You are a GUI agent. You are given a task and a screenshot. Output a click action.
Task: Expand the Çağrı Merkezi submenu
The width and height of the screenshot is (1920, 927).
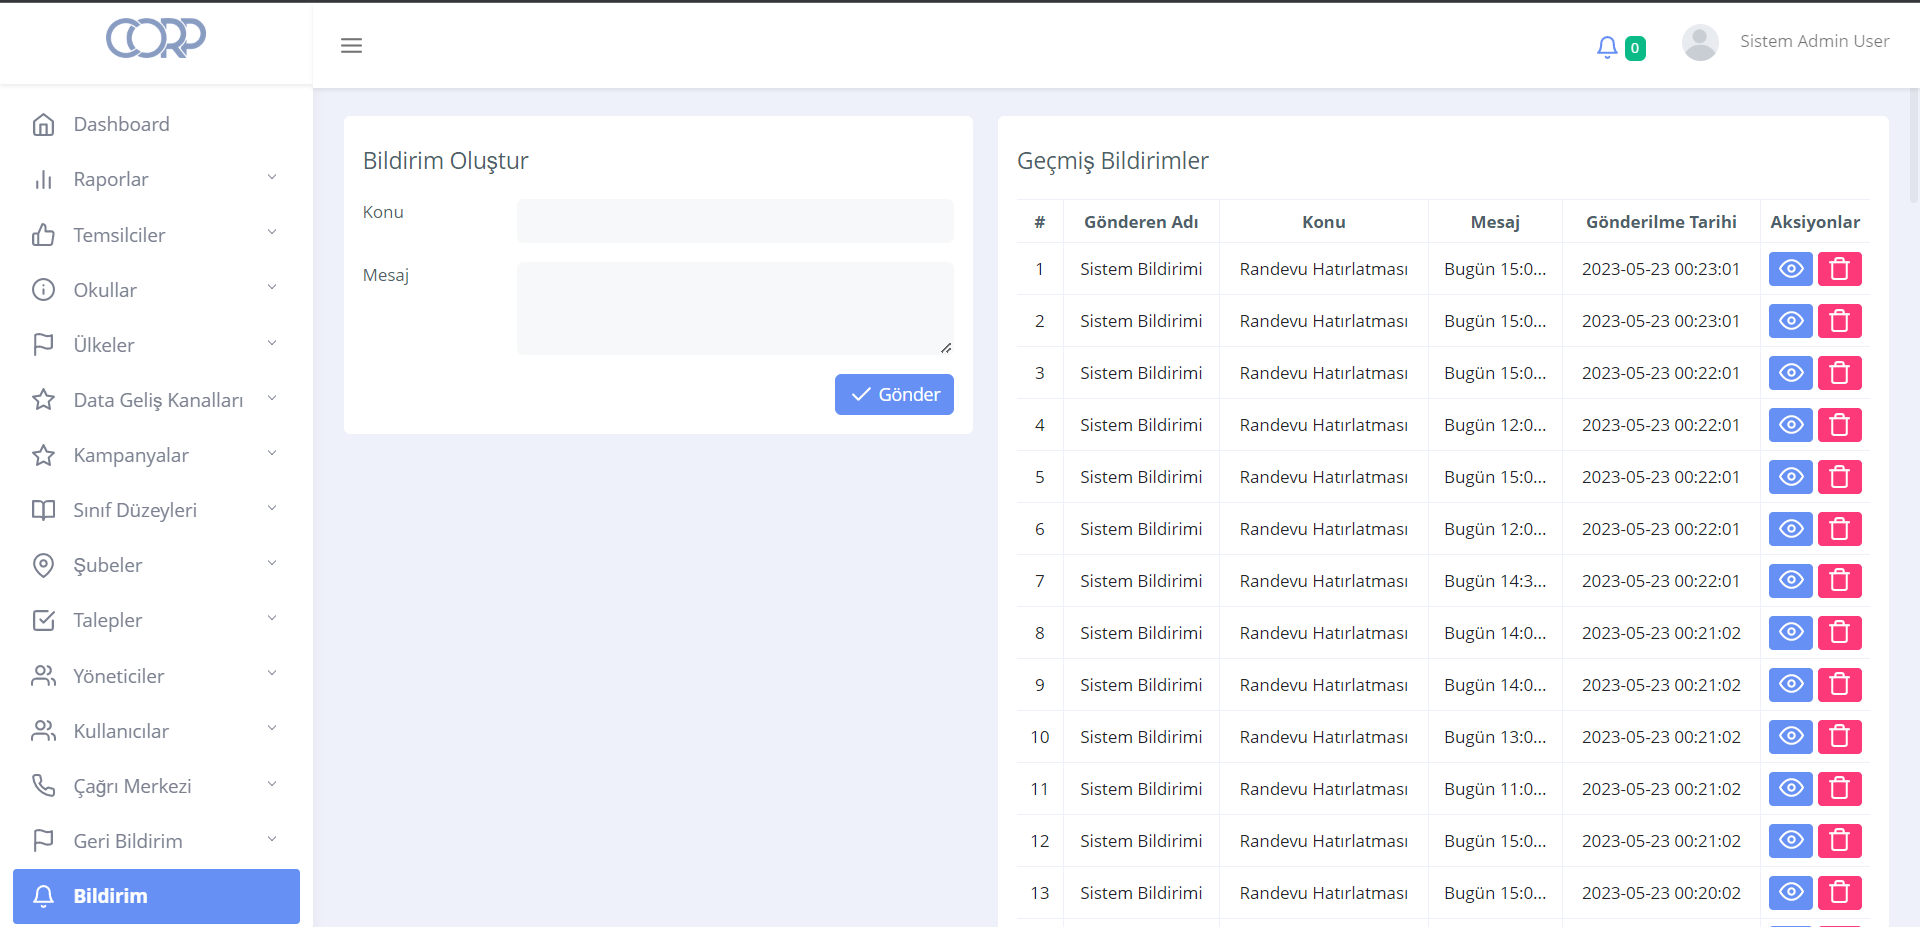pos(155,786)
